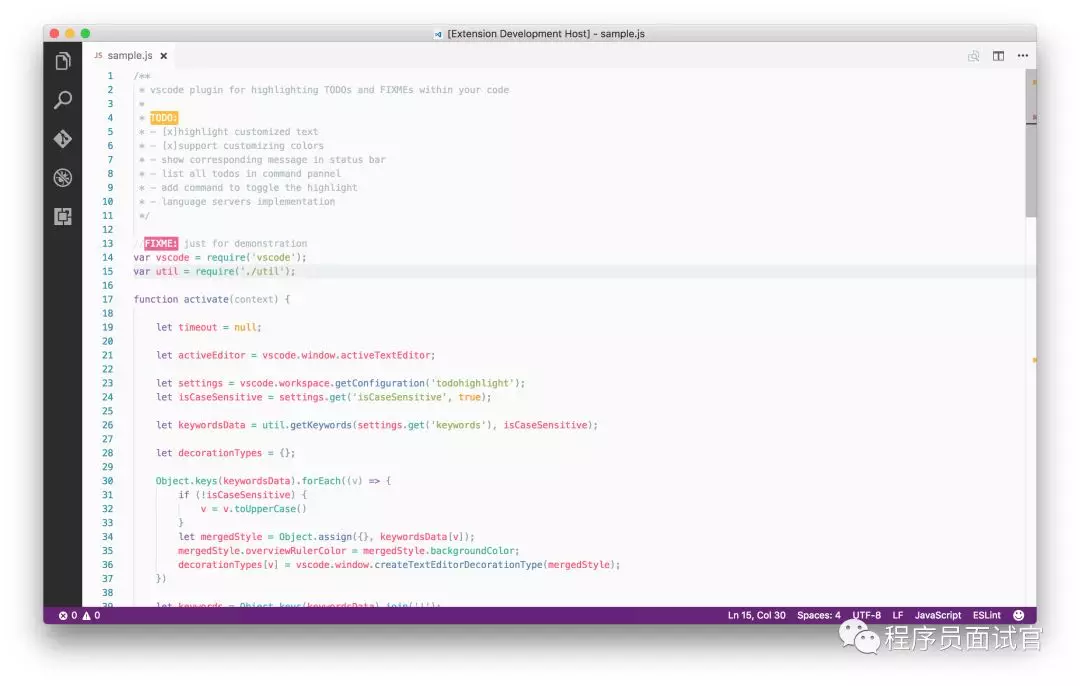Click line number 1 in gutter
The height and width of the screenshot is (686, 1080).
click(x=110, y=76)
